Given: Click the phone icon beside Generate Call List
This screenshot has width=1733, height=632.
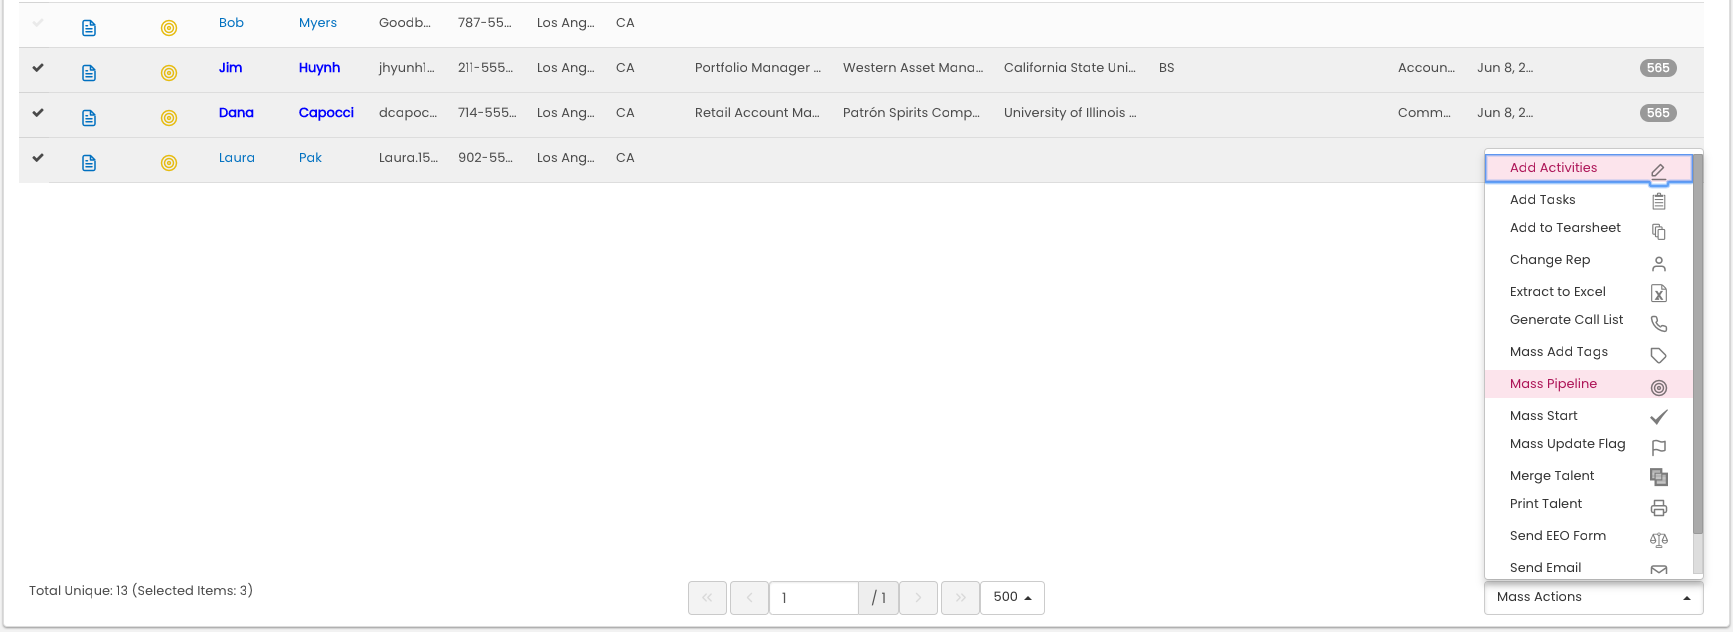Looking at the screenshot, I should pyautogui.click(x=1658, y=324).
